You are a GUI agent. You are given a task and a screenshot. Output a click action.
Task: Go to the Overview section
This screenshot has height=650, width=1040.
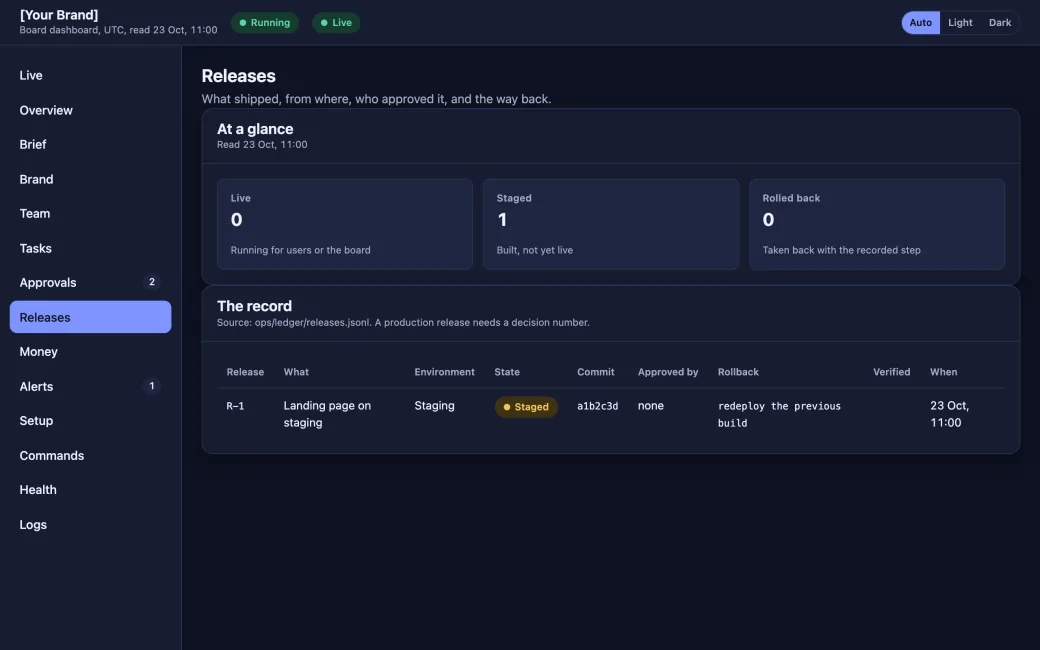[90, 110]
